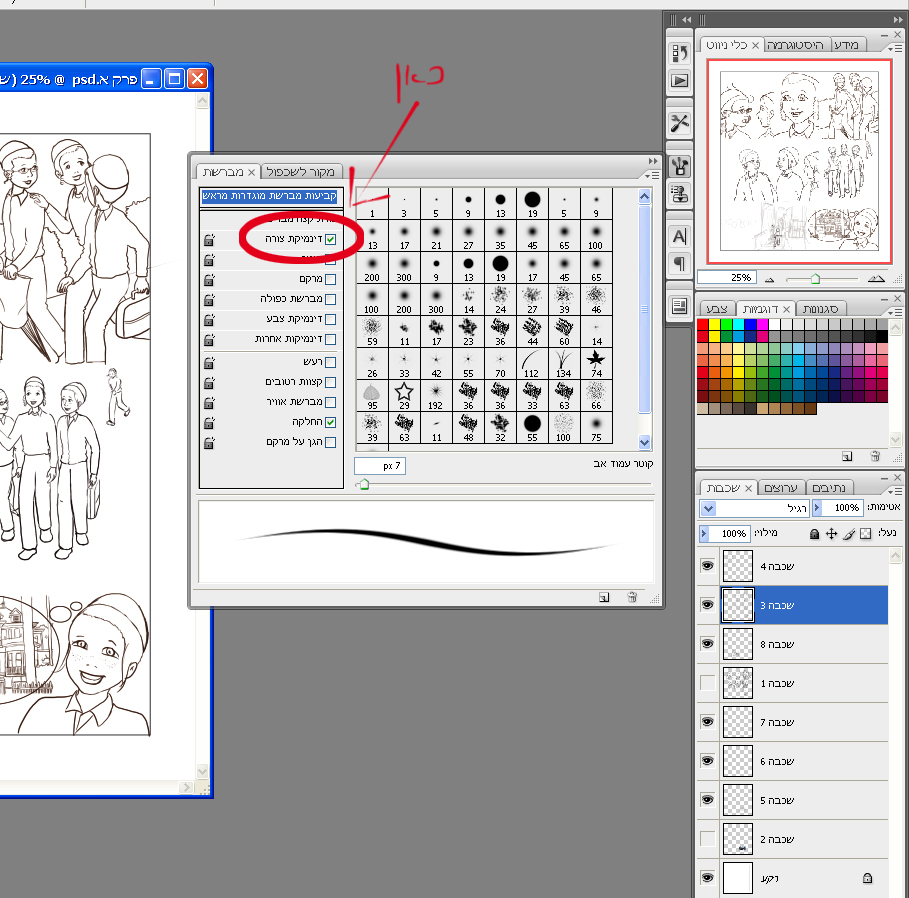Click the master diameter slider handle
The image size is (909, 898).
[364, 484]
